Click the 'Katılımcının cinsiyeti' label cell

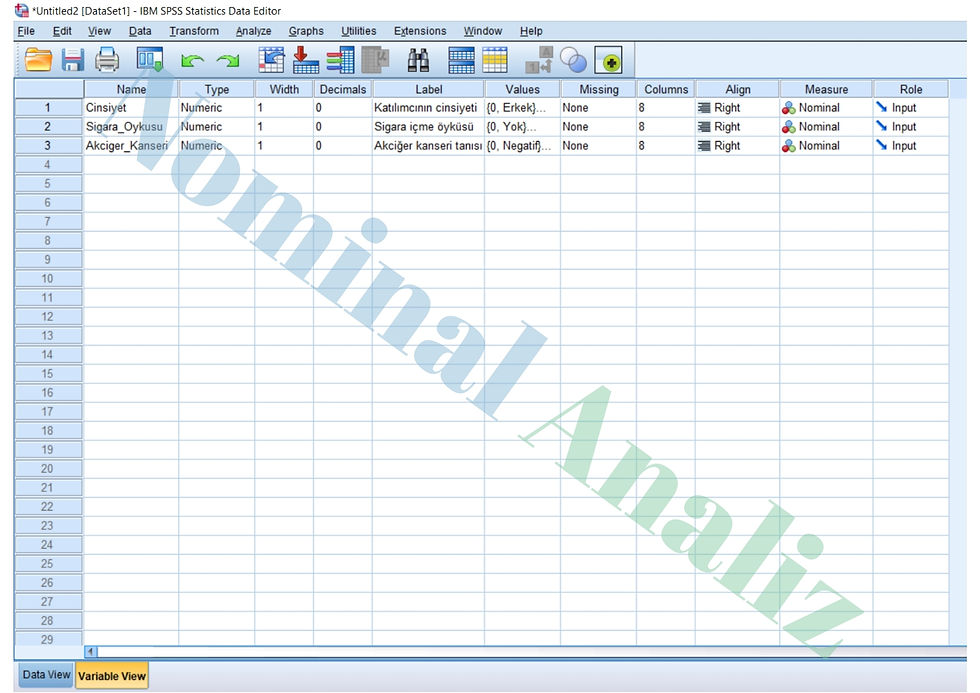pos(429,108)
